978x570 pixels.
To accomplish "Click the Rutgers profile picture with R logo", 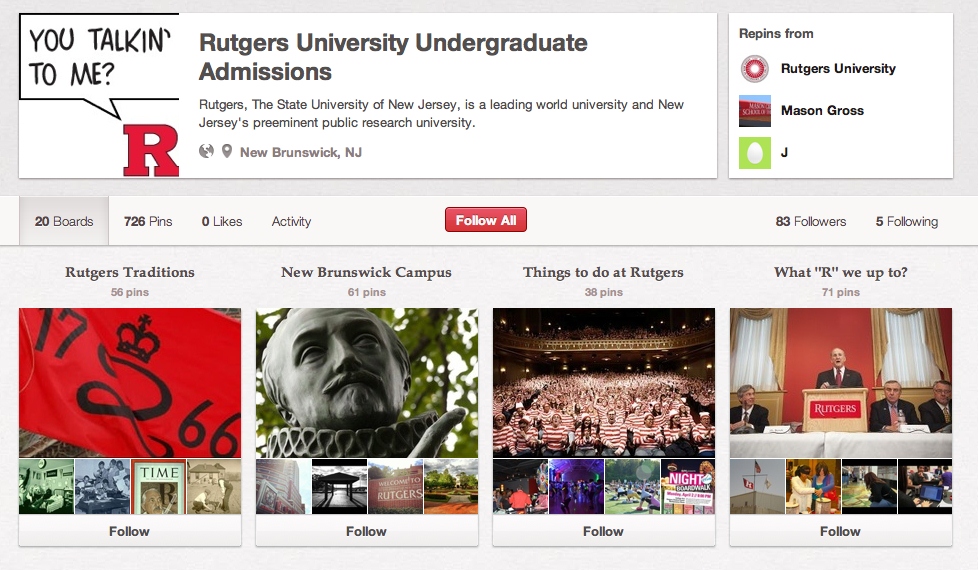I will 99,95.
